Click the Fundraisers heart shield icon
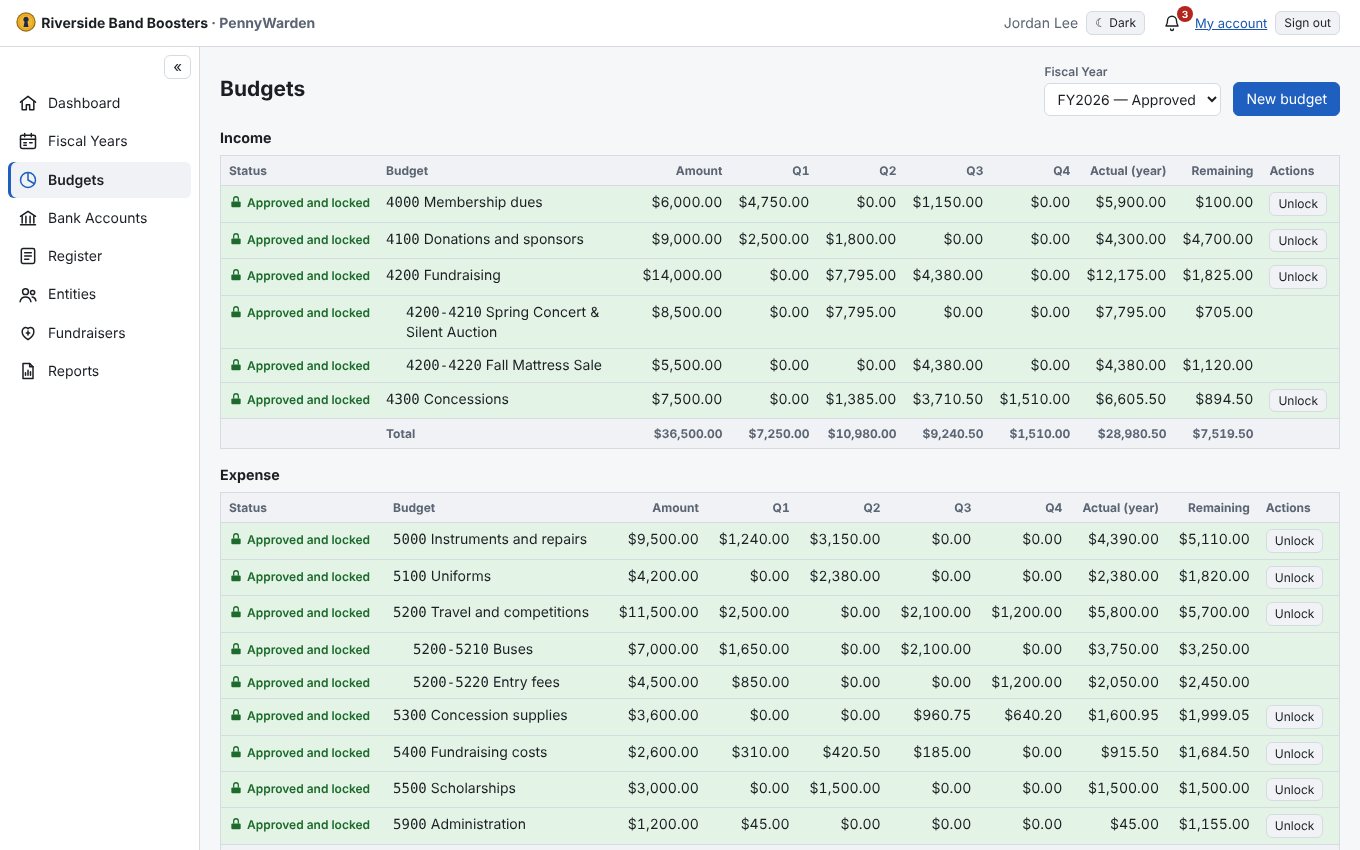 pos(28,333)
